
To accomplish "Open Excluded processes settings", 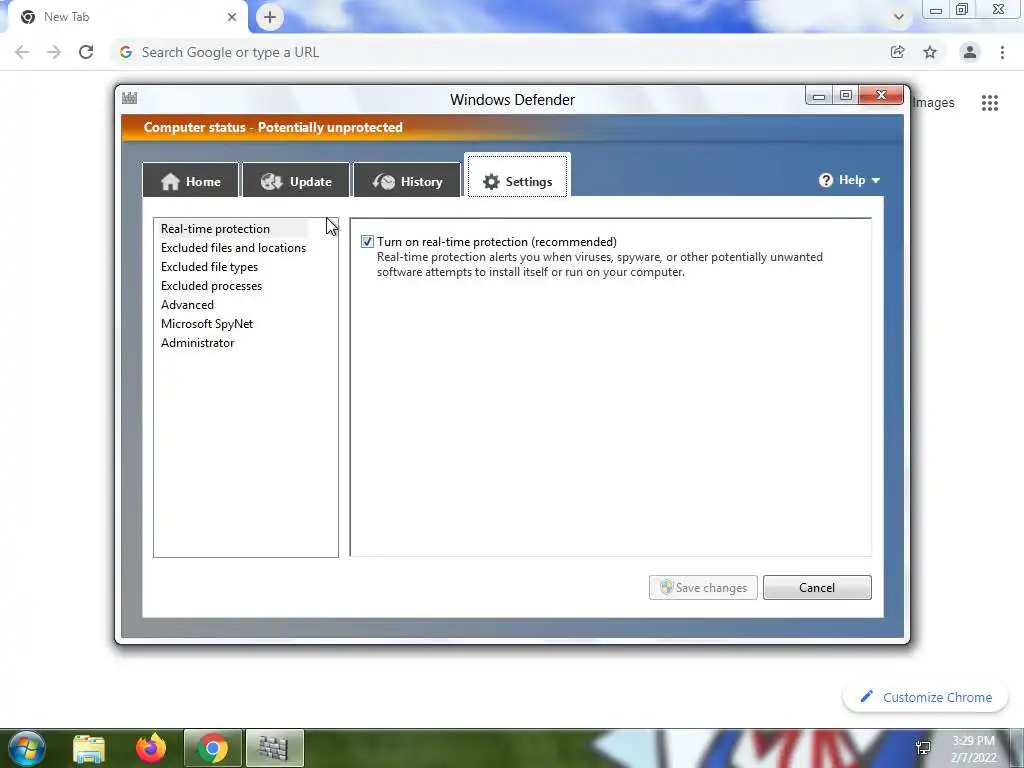I will 211,285.
